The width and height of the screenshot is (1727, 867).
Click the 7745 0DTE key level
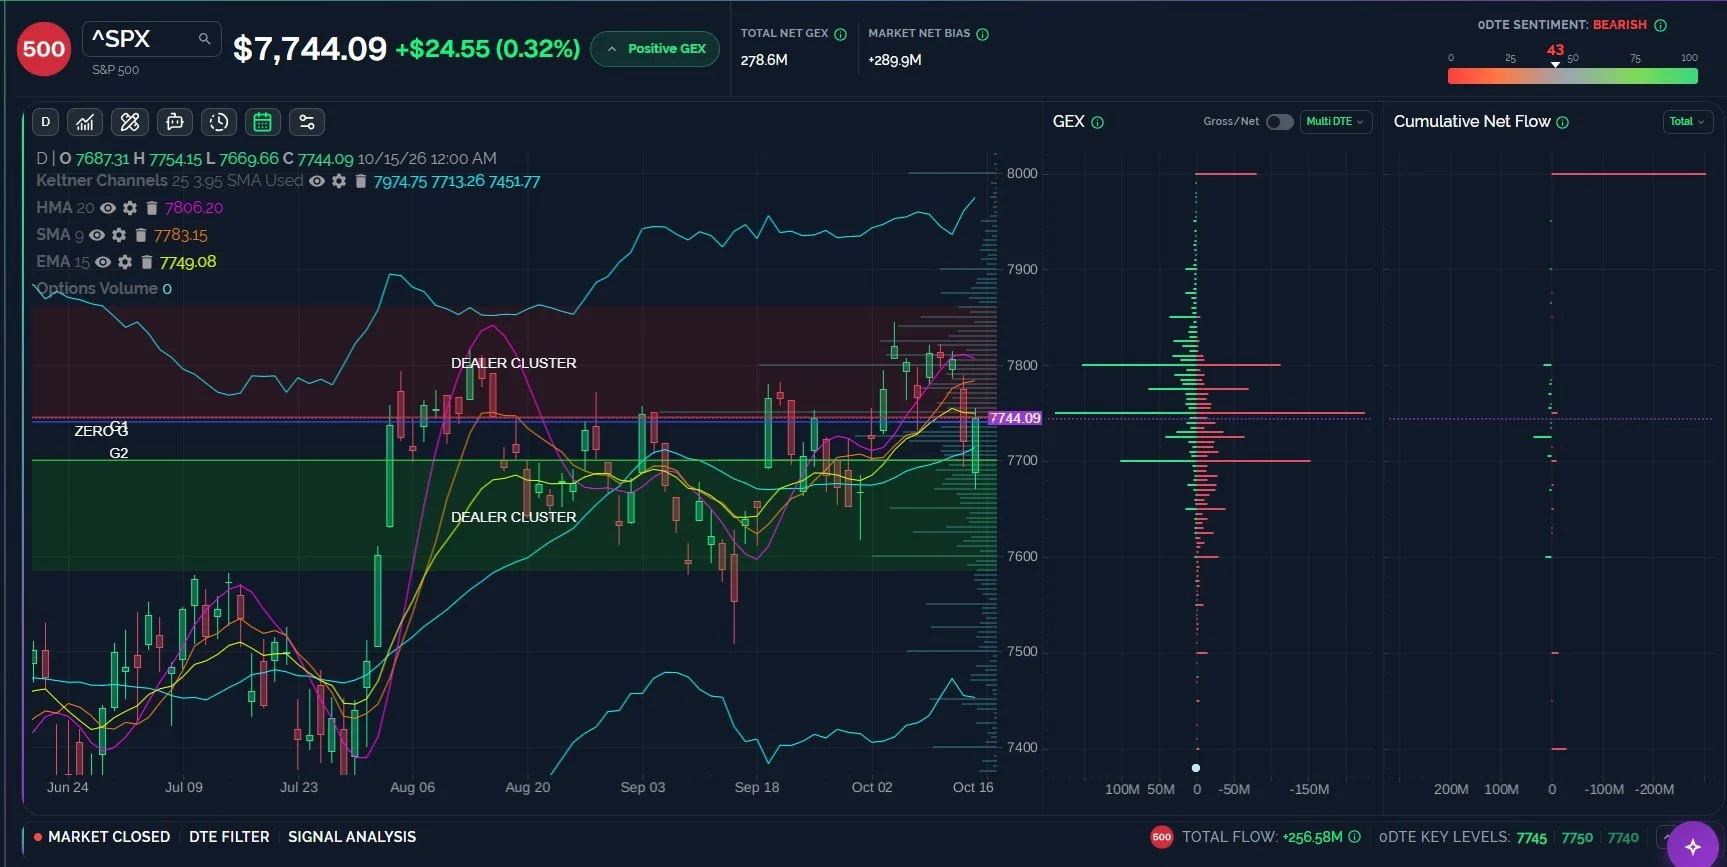[x=1531, y=838]
